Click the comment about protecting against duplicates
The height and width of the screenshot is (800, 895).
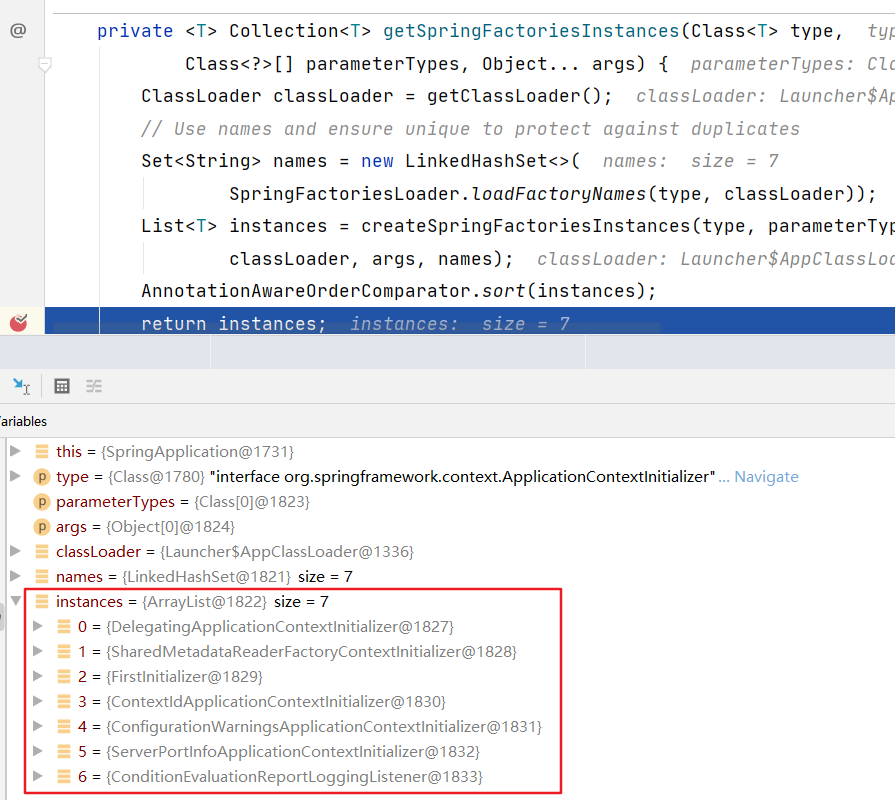pyautogui.click(x=470, y=129)
